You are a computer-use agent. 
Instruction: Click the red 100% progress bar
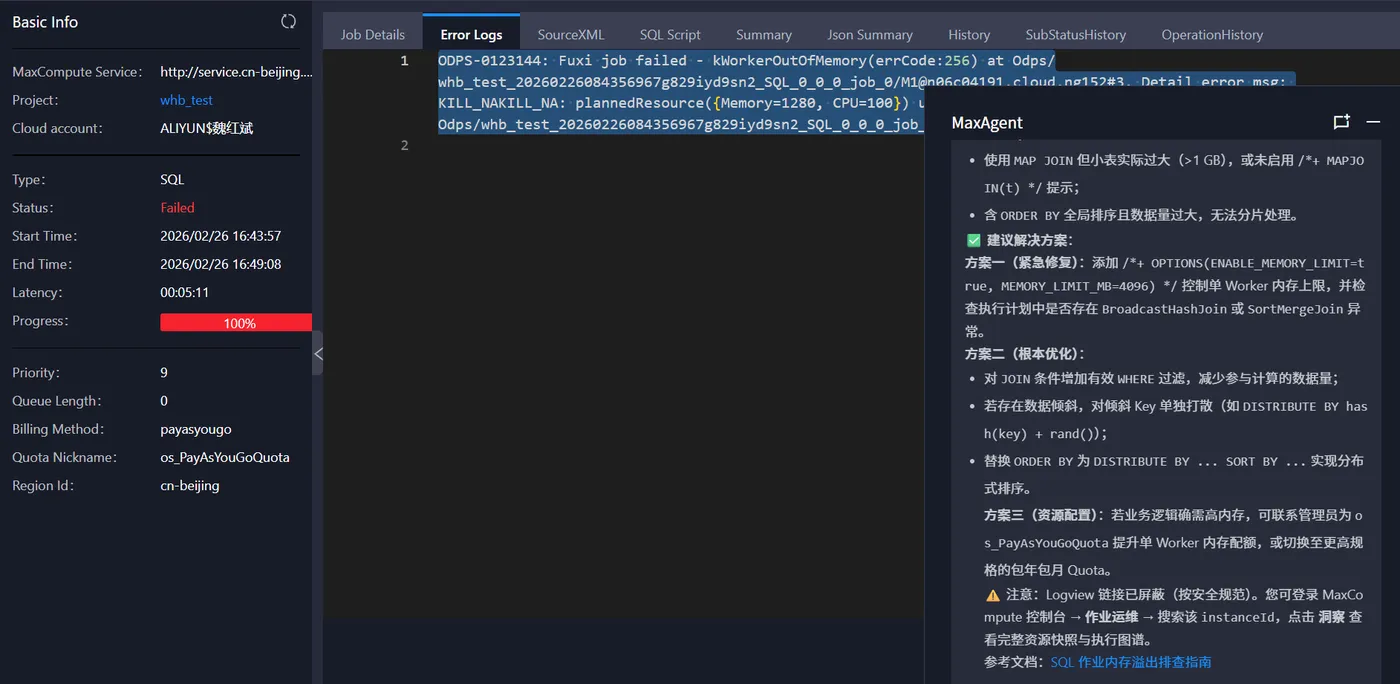point(236,322)
